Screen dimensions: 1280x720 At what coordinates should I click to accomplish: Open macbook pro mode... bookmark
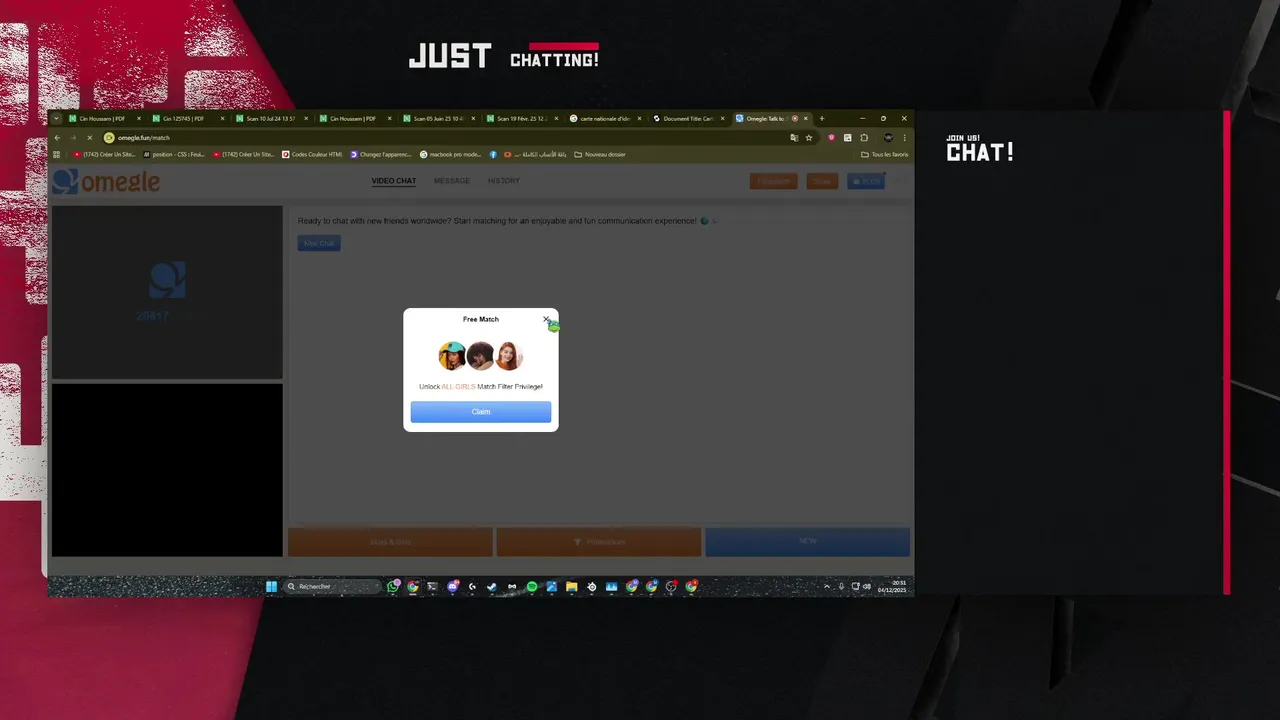pos(451,154)
